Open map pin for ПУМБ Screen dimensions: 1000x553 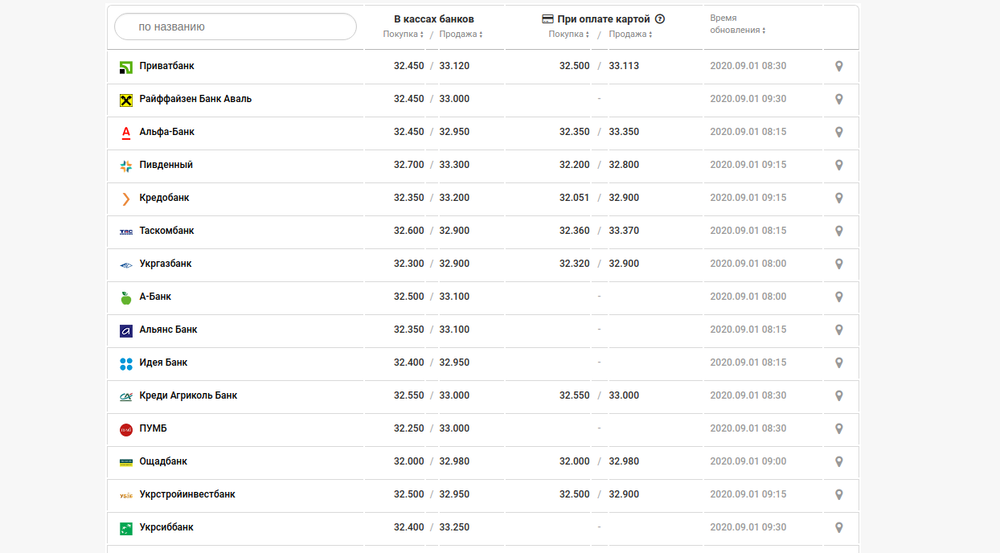[839, 429]
